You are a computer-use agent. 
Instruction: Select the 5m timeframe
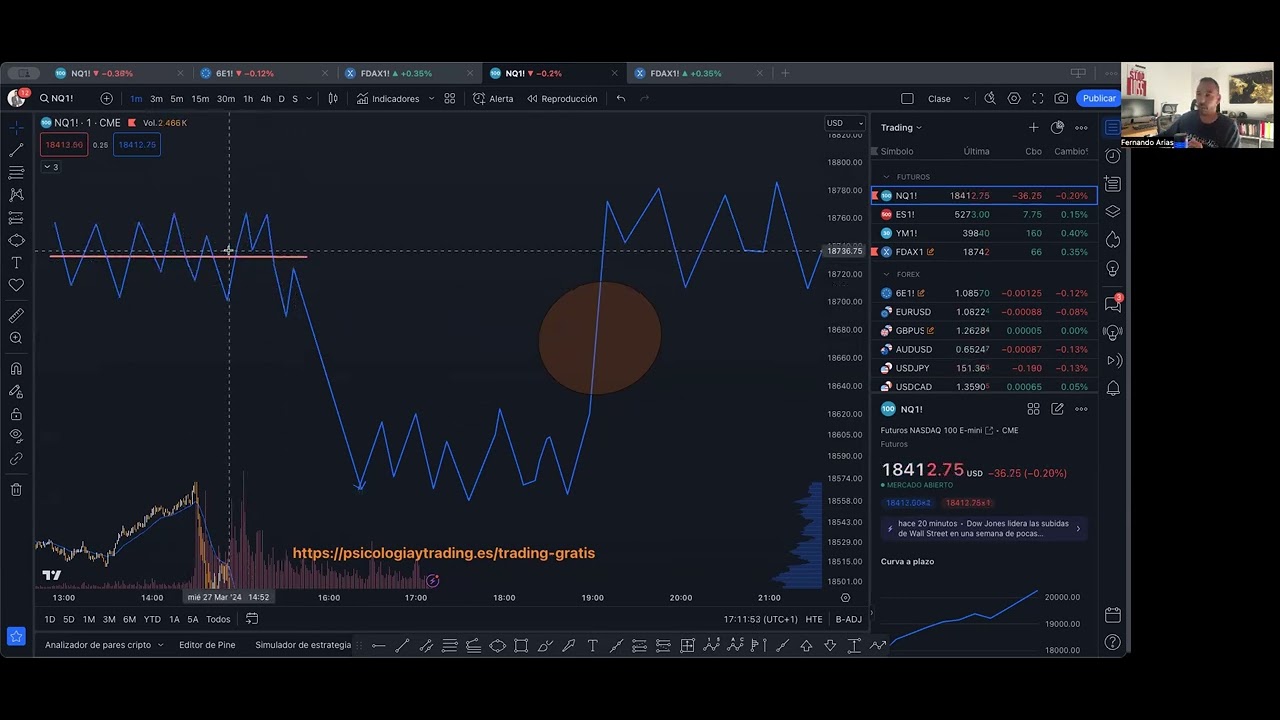point(177,99)
